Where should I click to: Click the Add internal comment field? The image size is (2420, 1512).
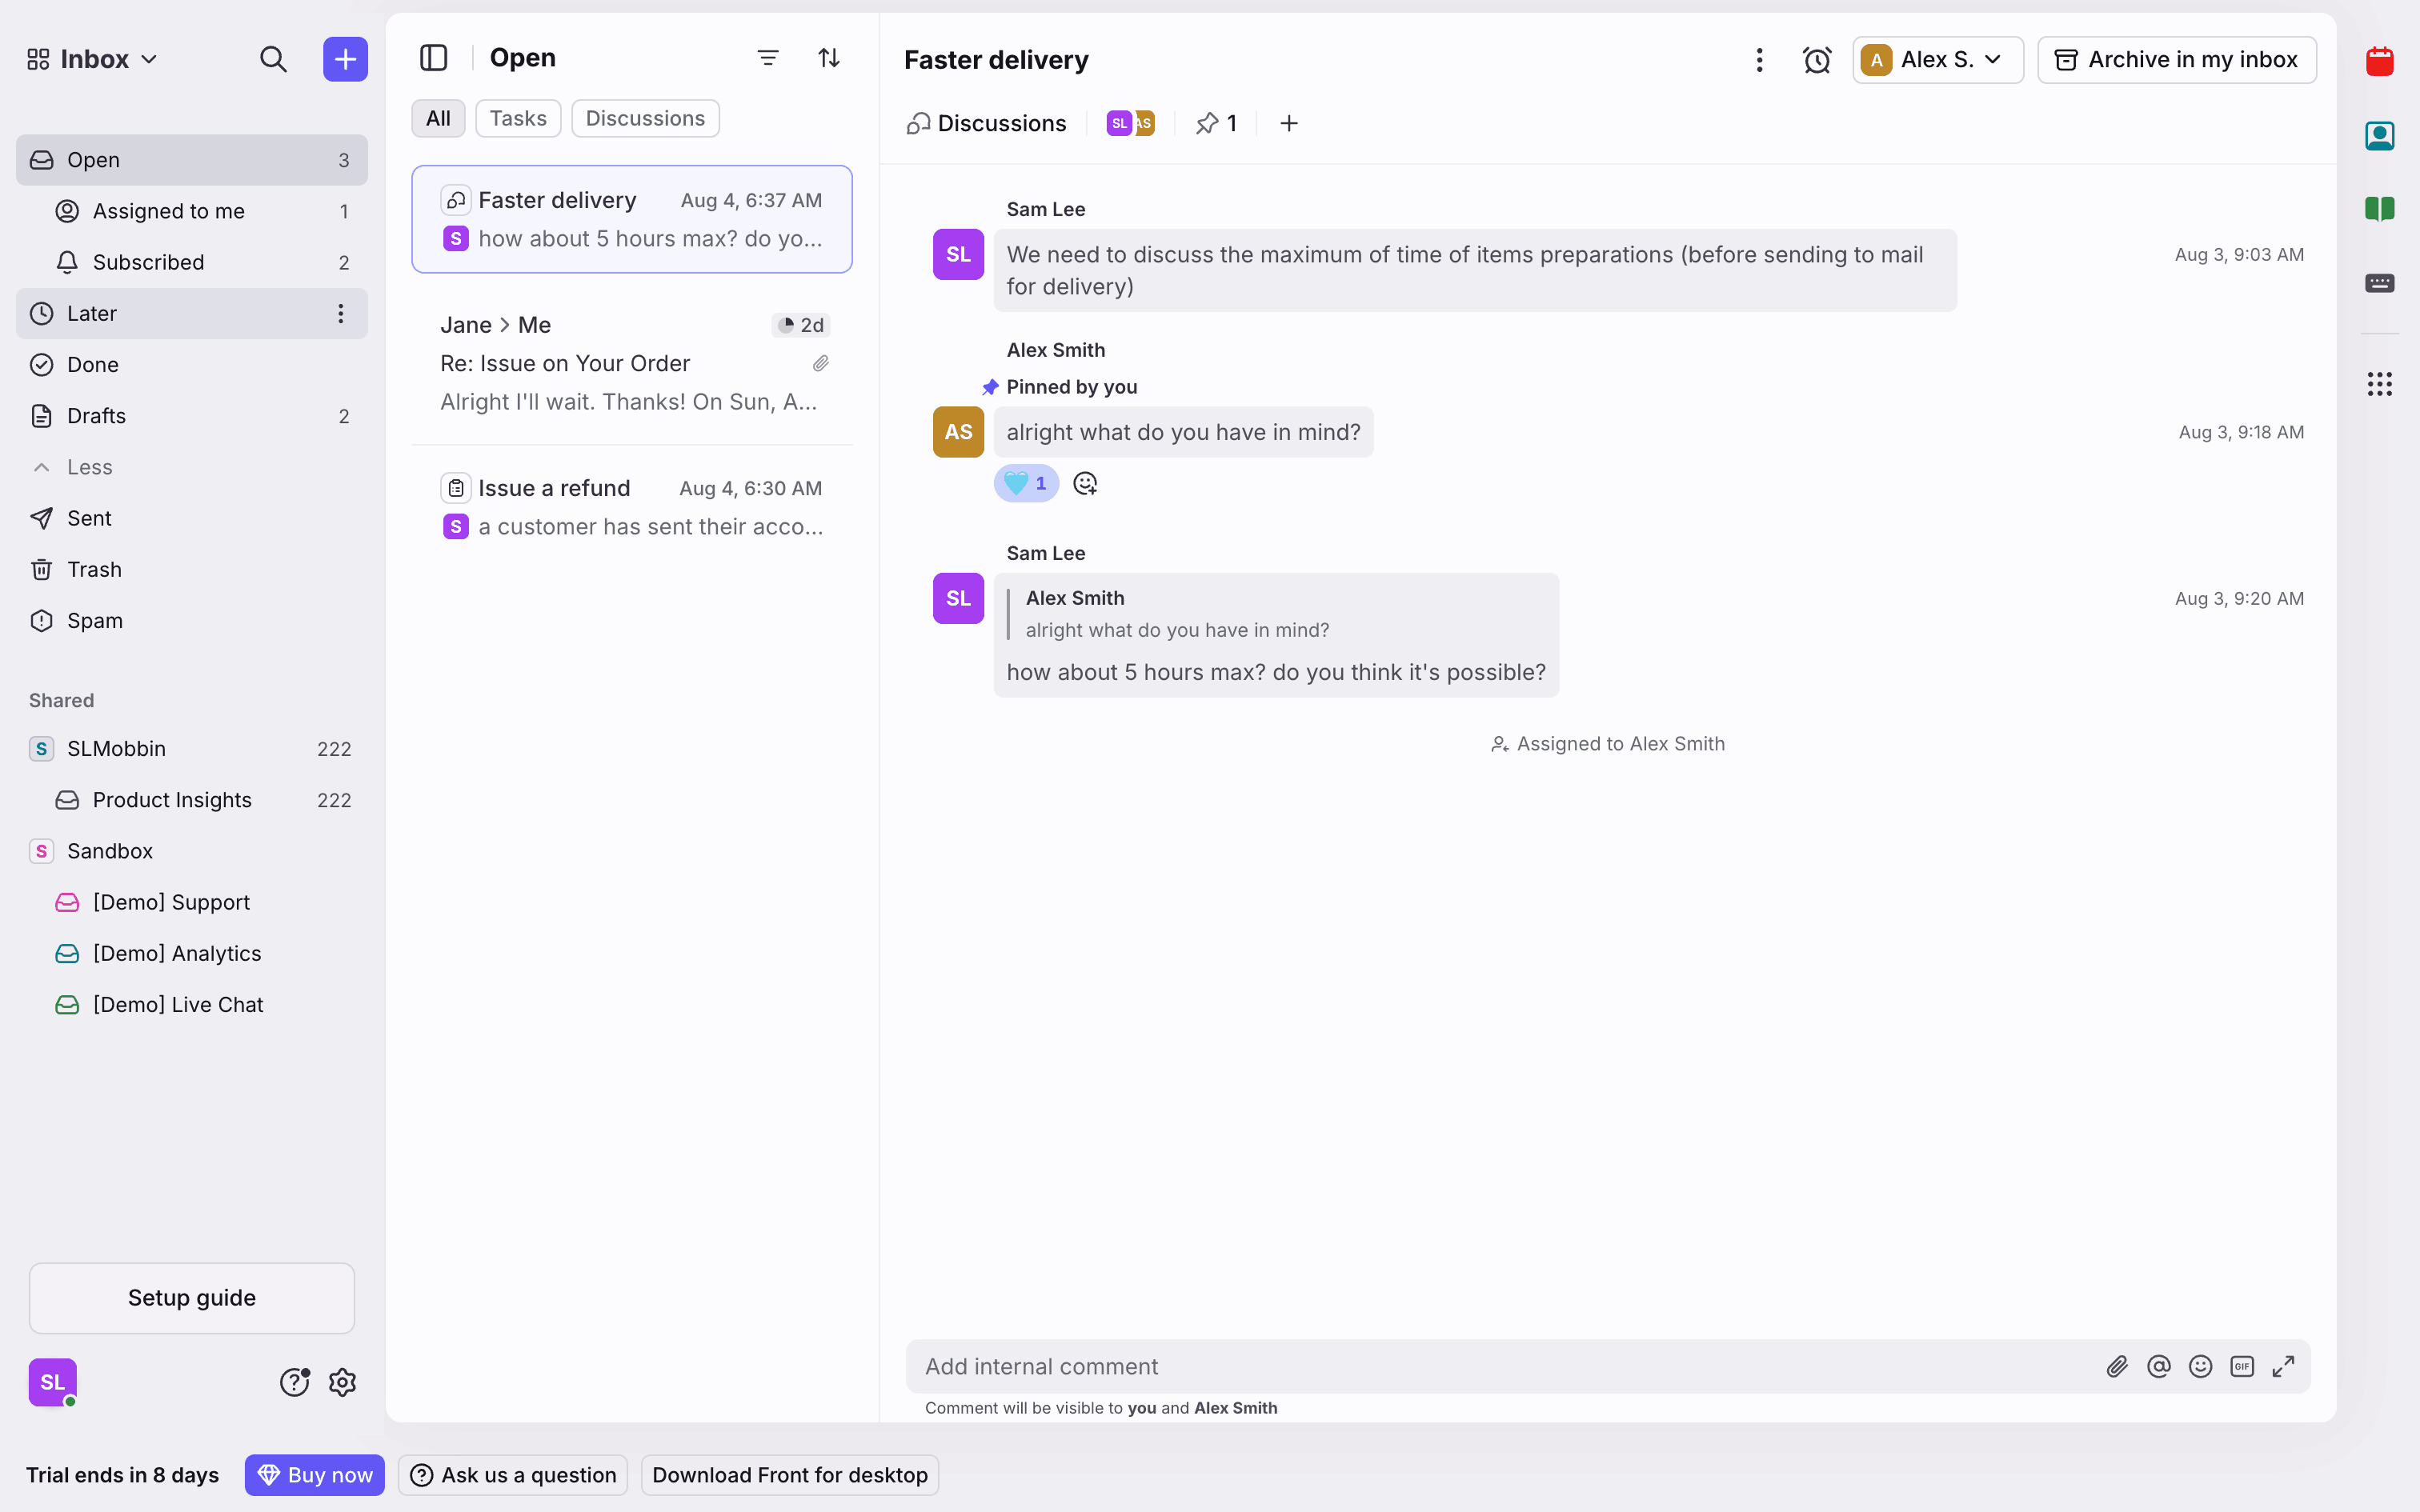click(x=1500, y=1366)
